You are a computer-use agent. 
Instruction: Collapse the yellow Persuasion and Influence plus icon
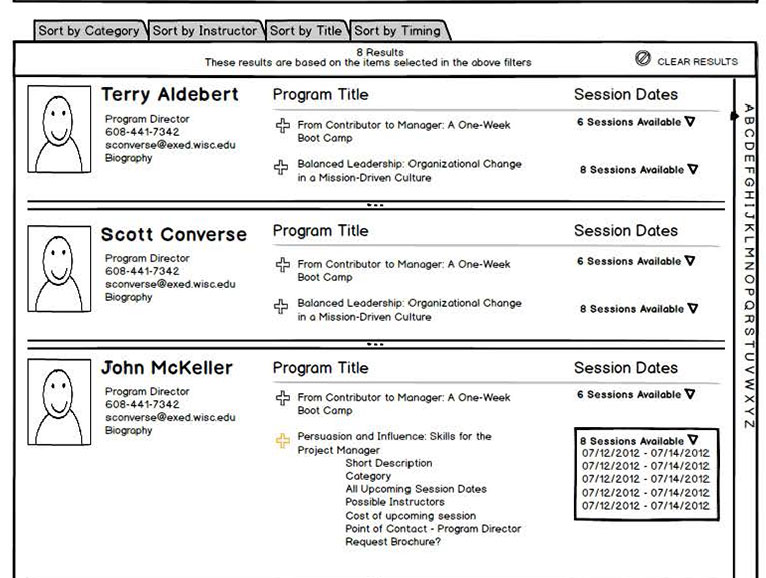tap(282, 441)
